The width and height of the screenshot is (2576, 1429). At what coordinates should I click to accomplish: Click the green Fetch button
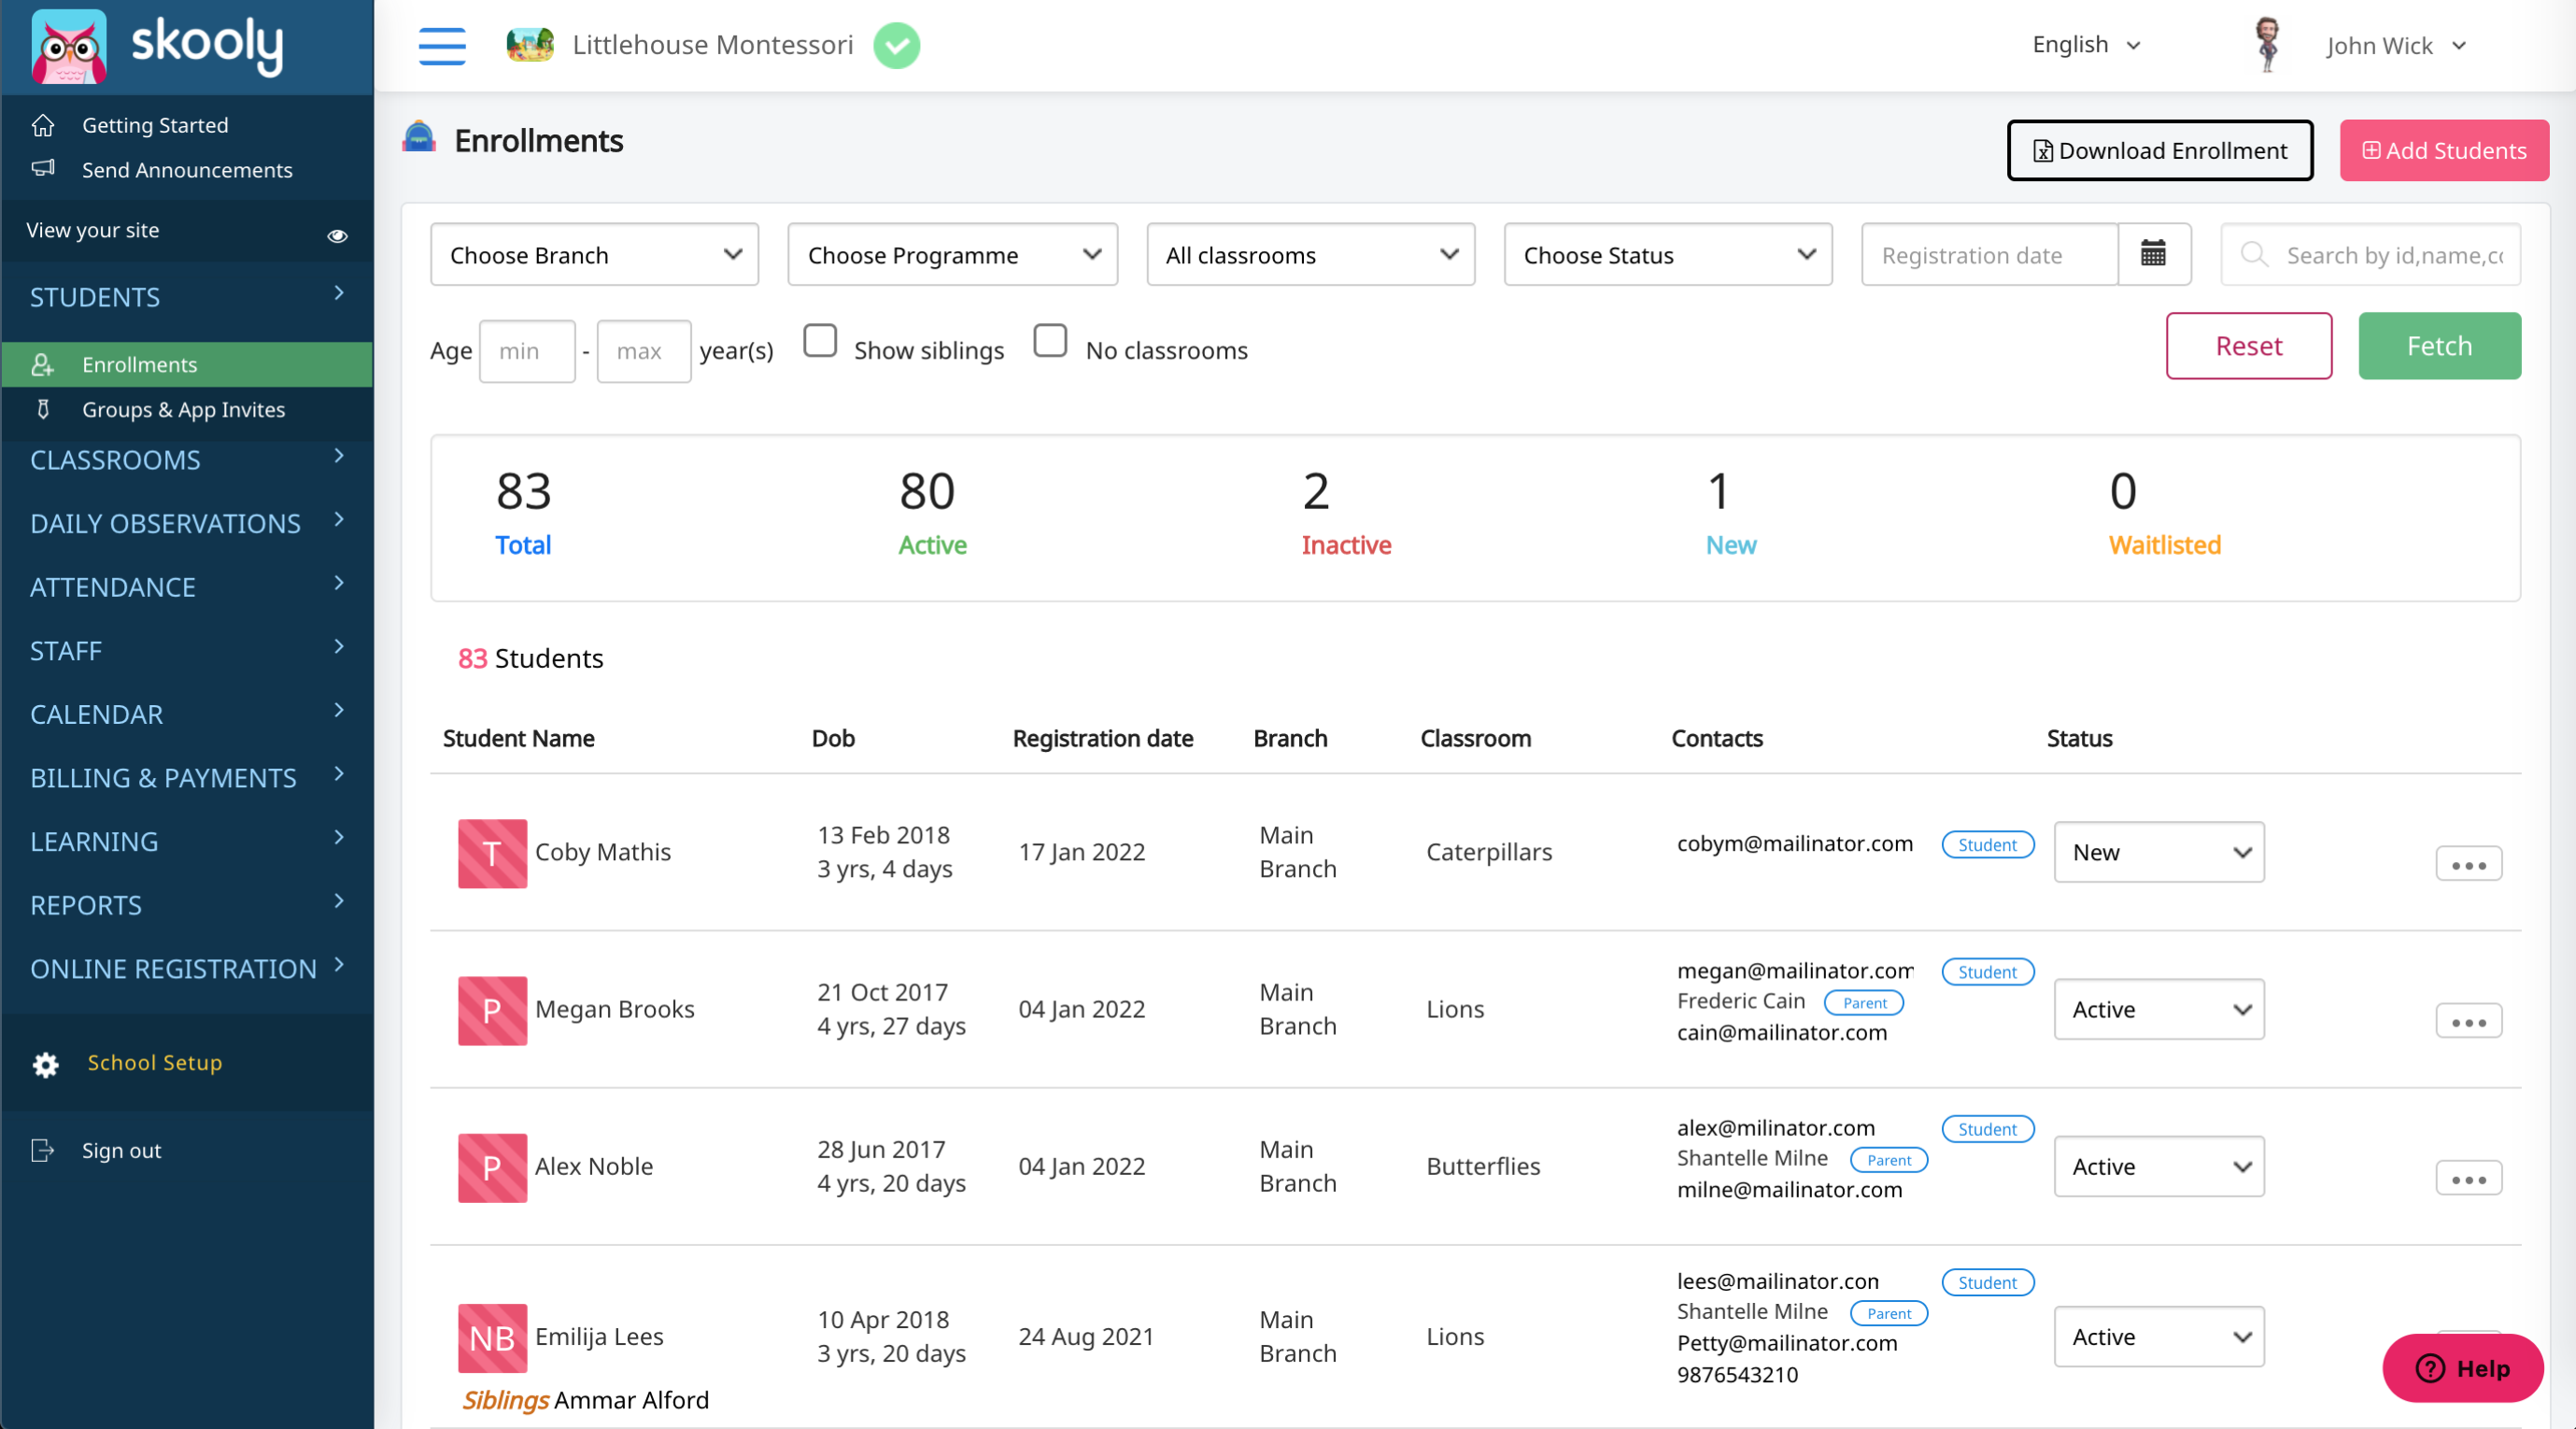[x=2438, y=346]
